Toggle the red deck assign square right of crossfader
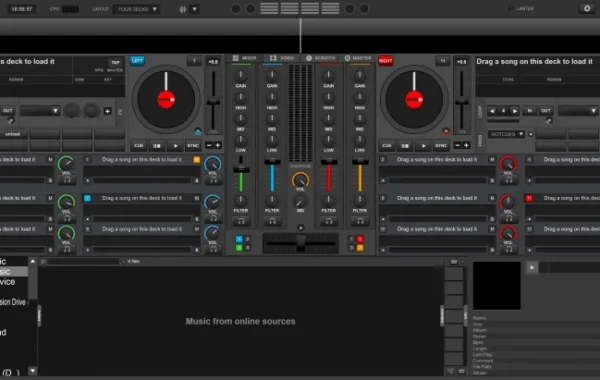This screenshot has width=600, height=380. pos(360,239)
